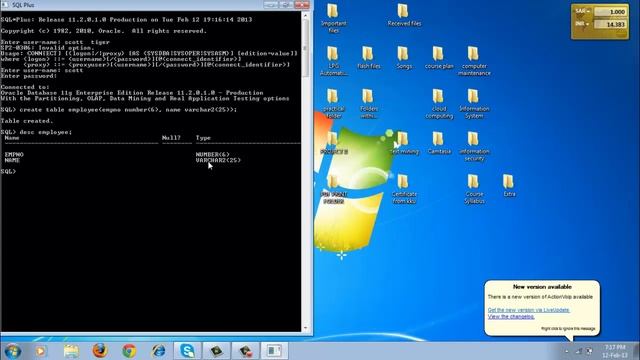Image resolution: width=640 pixels, height=360 pixels.
Task: Switch to the SQL Plus taskbar button
Action: coord(274,351)
